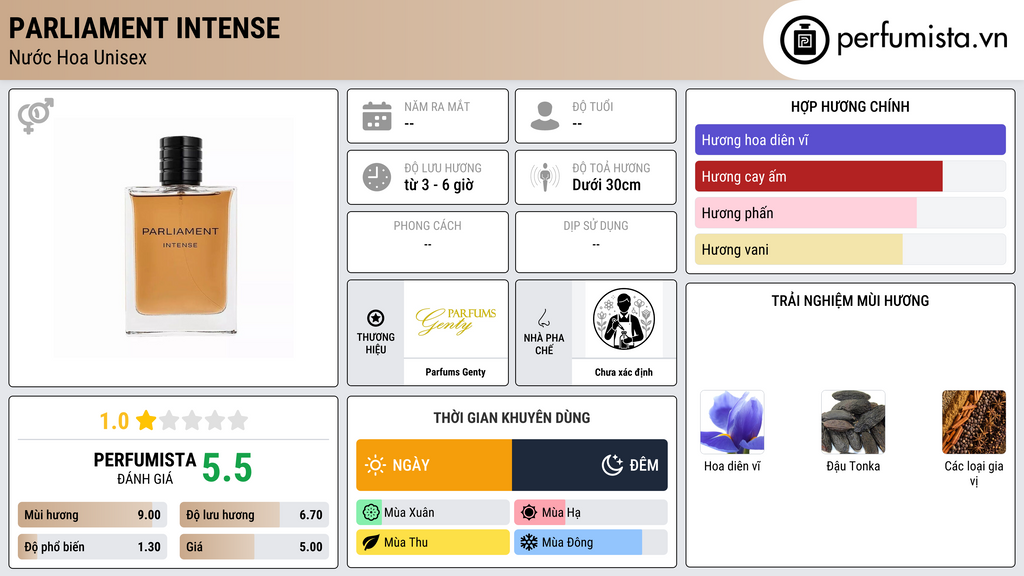Select the Mùa Hạ season chip
Viewport: 1024px width, 576px height.
(590, 513)
